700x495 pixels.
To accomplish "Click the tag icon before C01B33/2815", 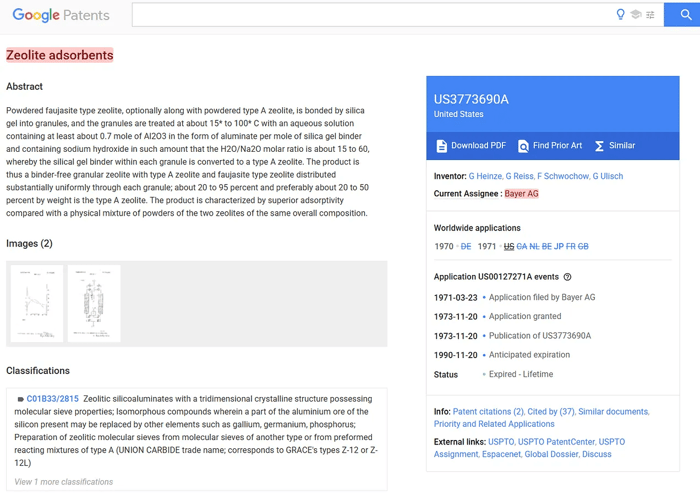I will pyautogui.click(x=20, y=399).
